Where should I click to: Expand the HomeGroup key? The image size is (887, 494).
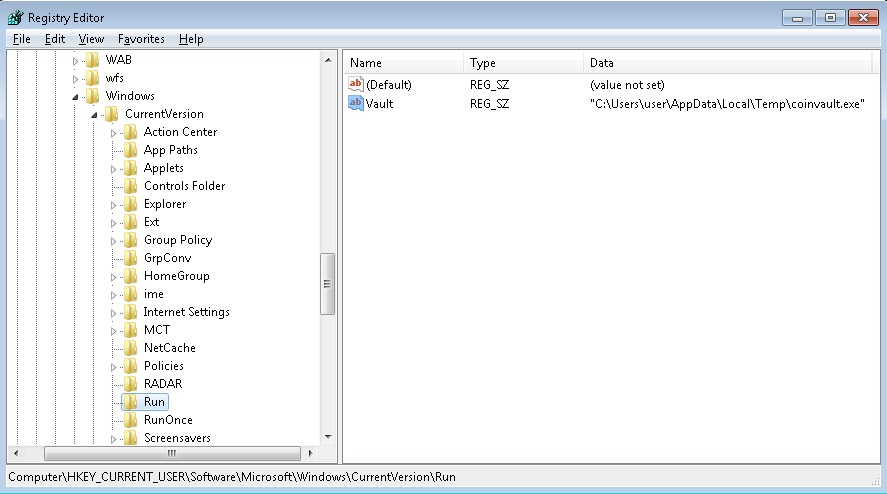pyautogui.click(x=114, y=277)
